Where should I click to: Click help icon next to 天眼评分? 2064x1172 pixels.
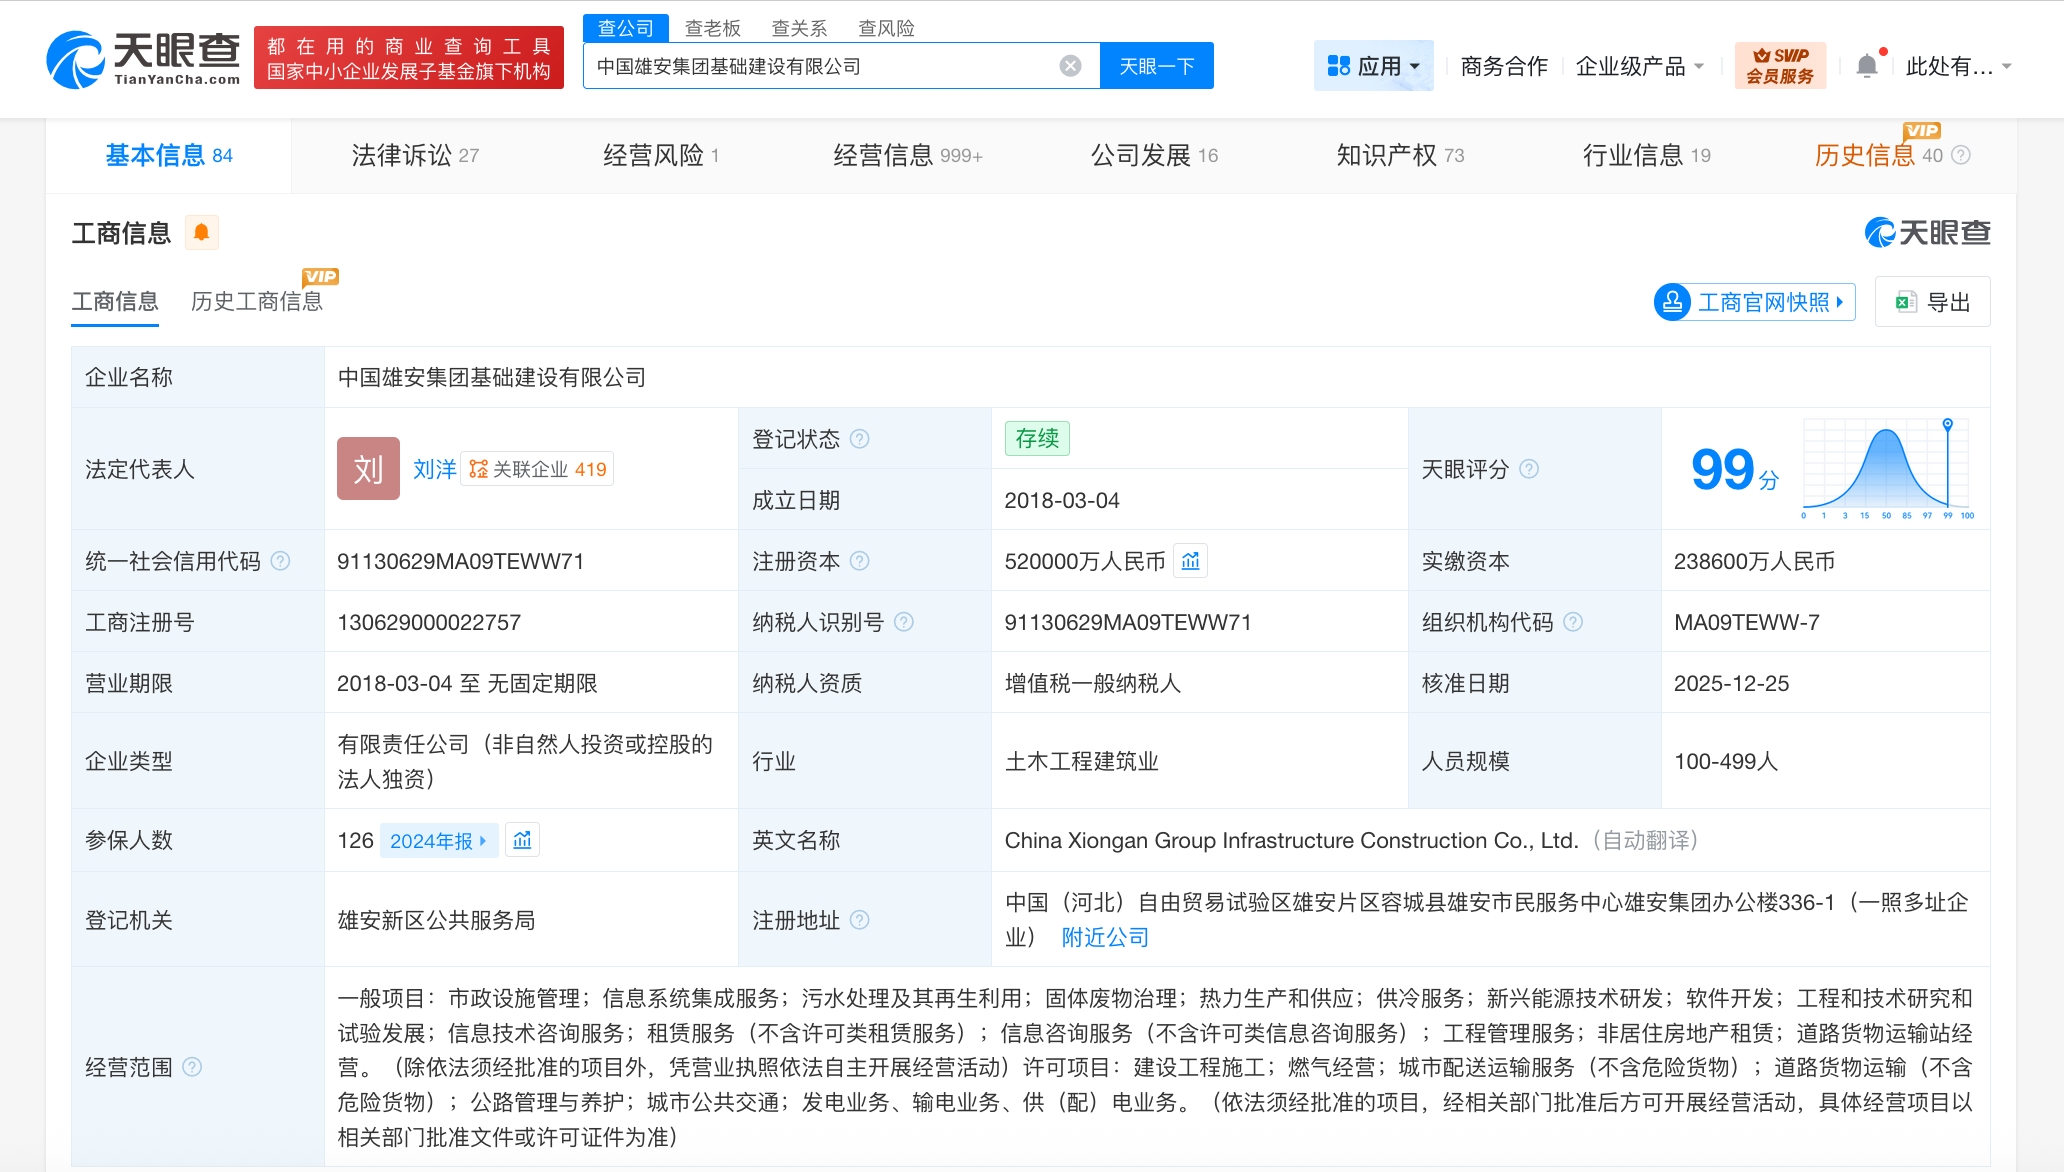pyautogui.click(x=1529, y=469)
